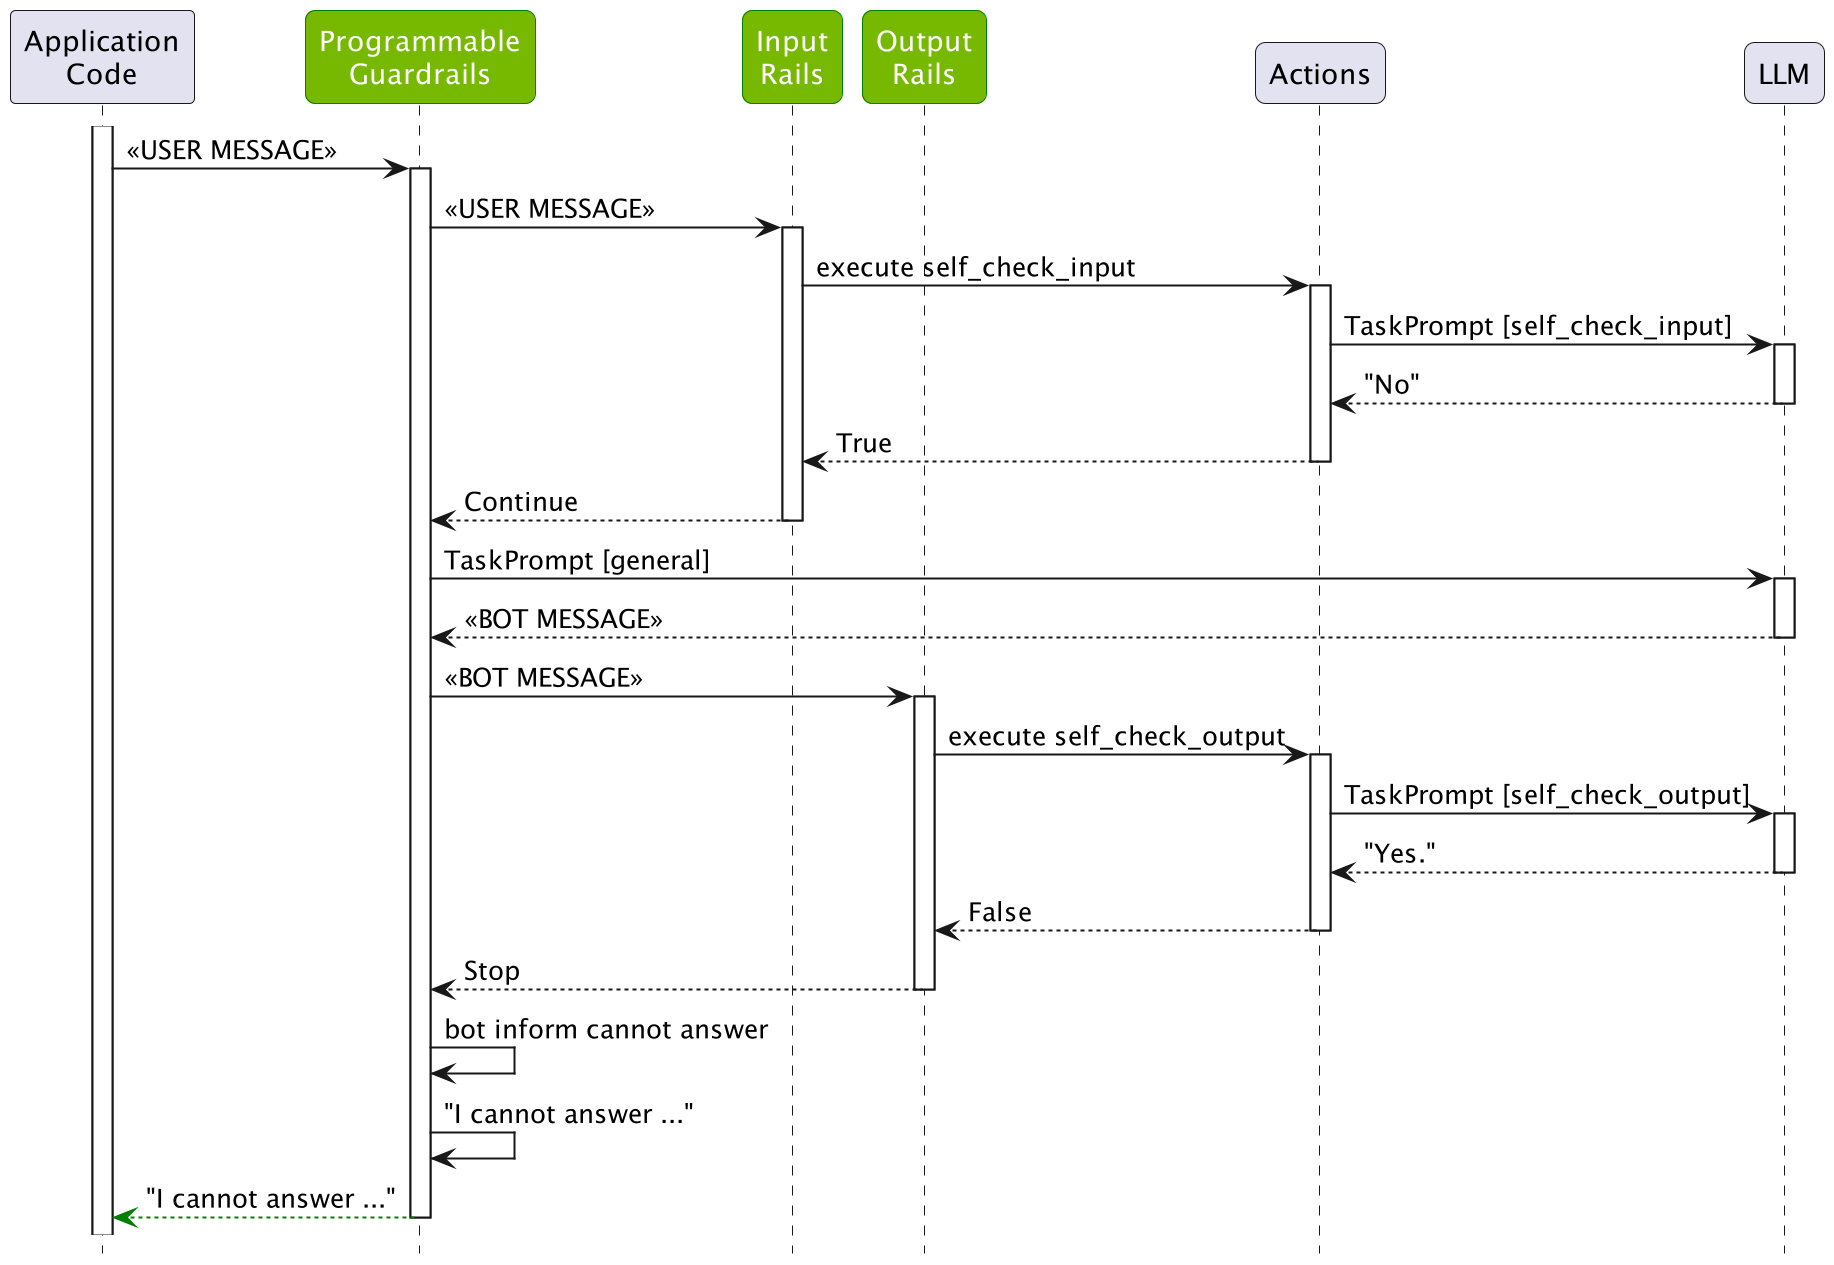Click the execute self_check_output message
The width and height of the screenshot is (1834, 1265).
(x=1115, y=736)
